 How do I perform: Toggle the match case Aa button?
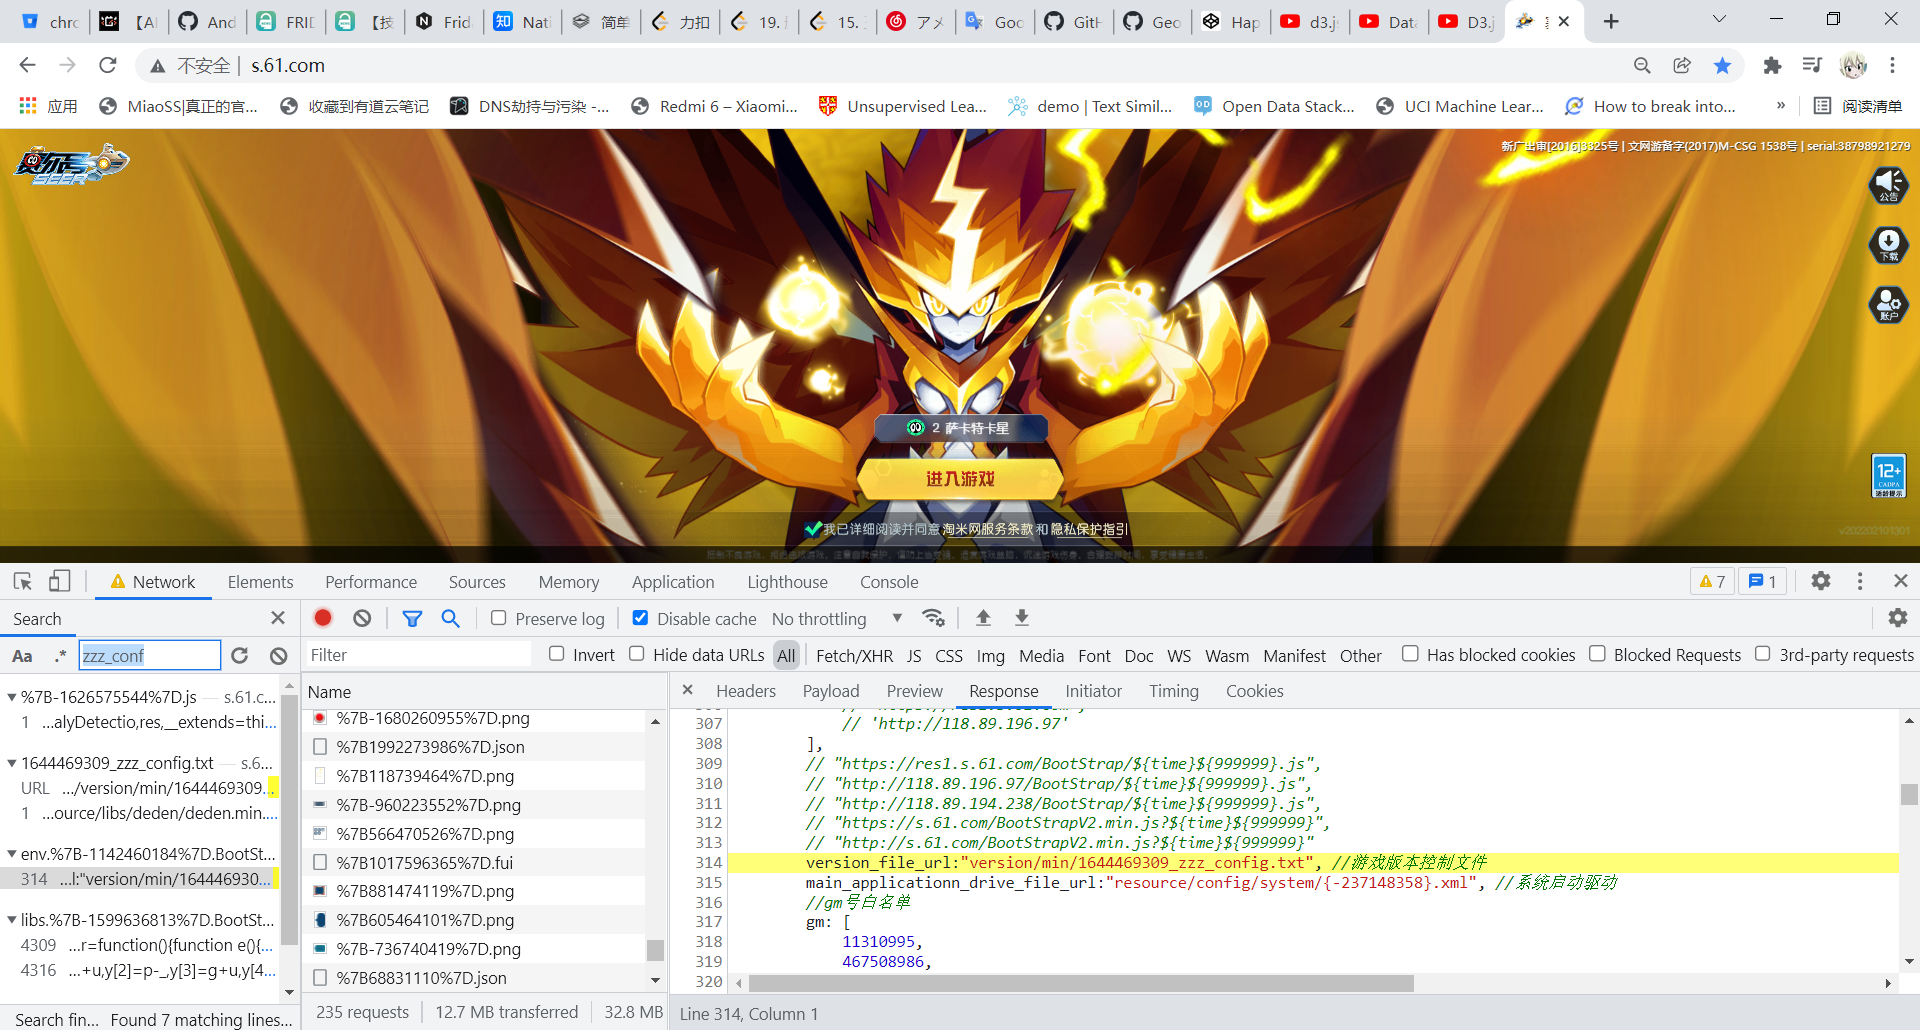point(22,656)
